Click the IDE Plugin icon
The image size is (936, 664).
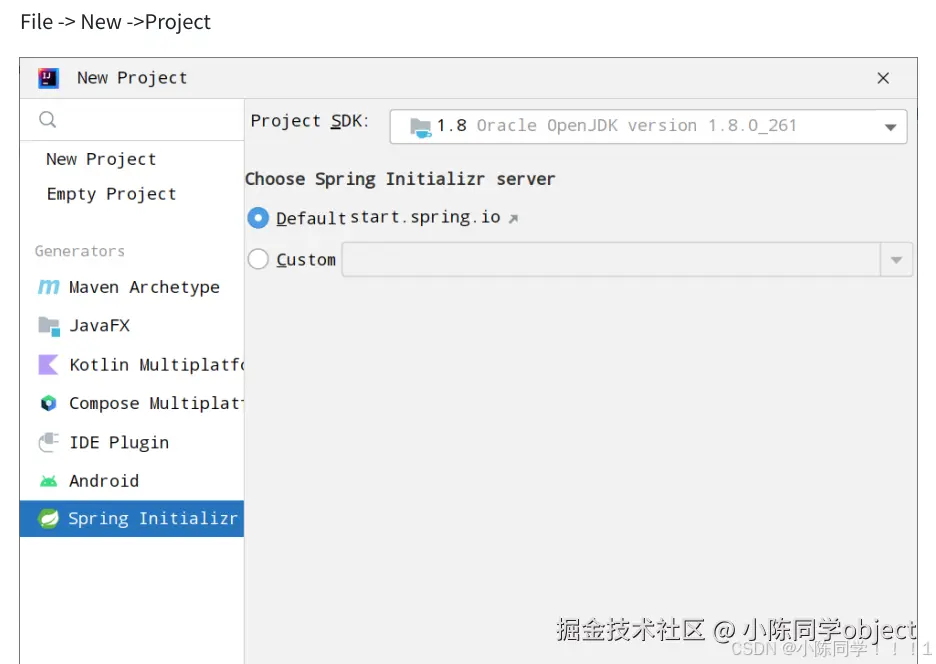click(48, 442)
